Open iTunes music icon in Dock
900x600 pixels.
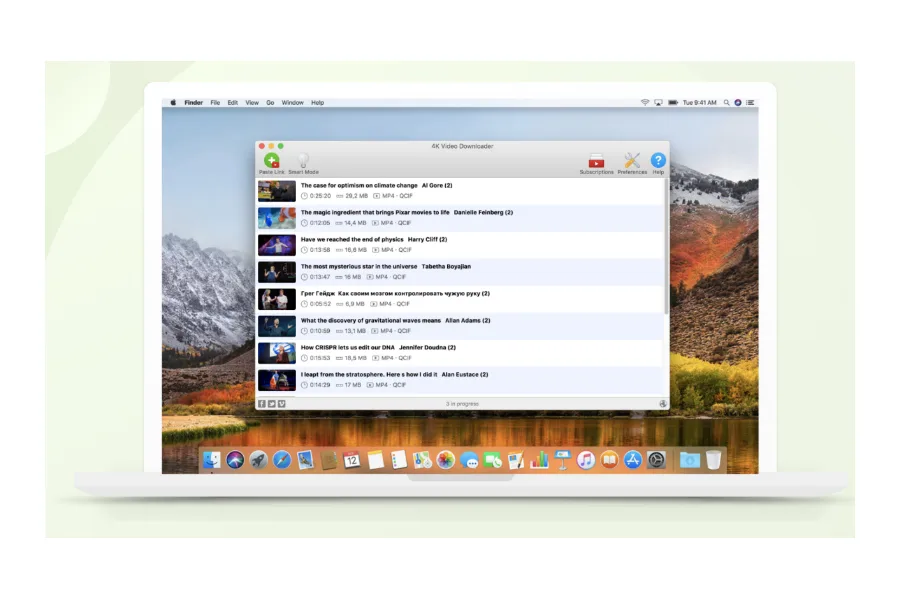coord(585,460)
